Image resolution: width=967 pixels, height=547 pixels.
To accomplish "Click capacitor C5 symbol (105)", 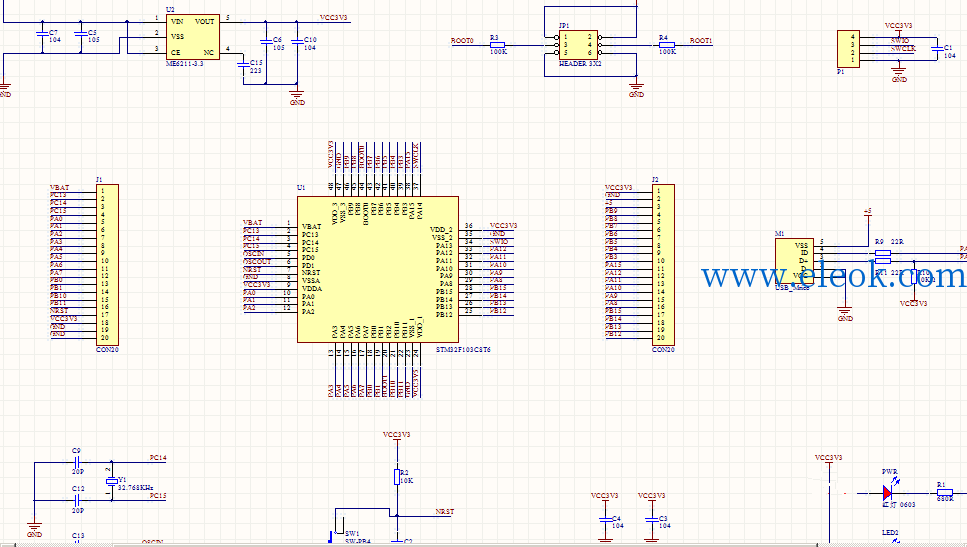I will (x=80, y=35).
